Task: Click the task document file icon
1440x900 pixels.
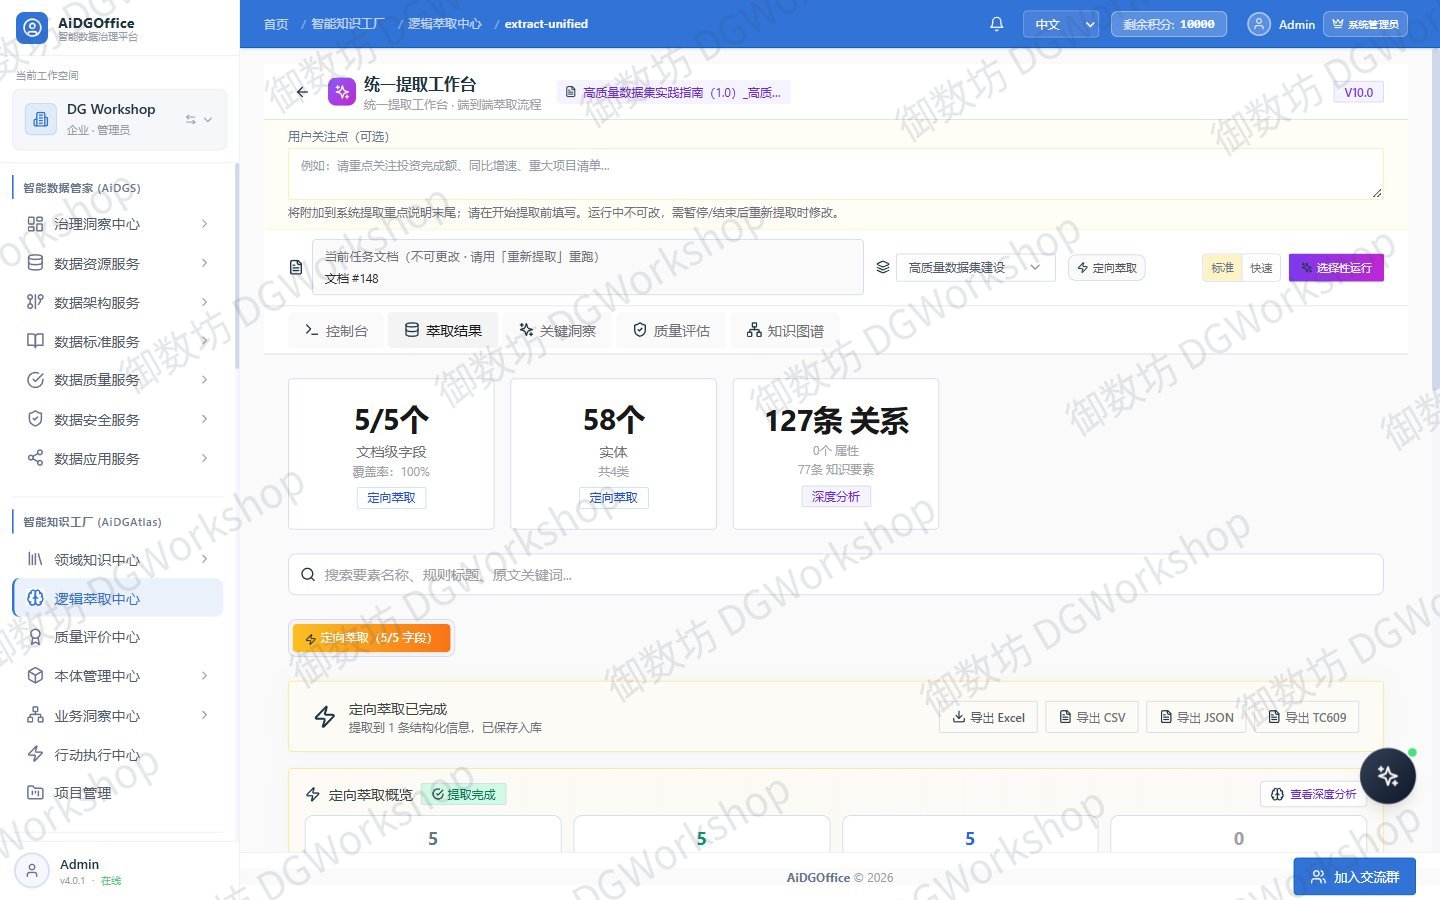Action: (296, 267)
